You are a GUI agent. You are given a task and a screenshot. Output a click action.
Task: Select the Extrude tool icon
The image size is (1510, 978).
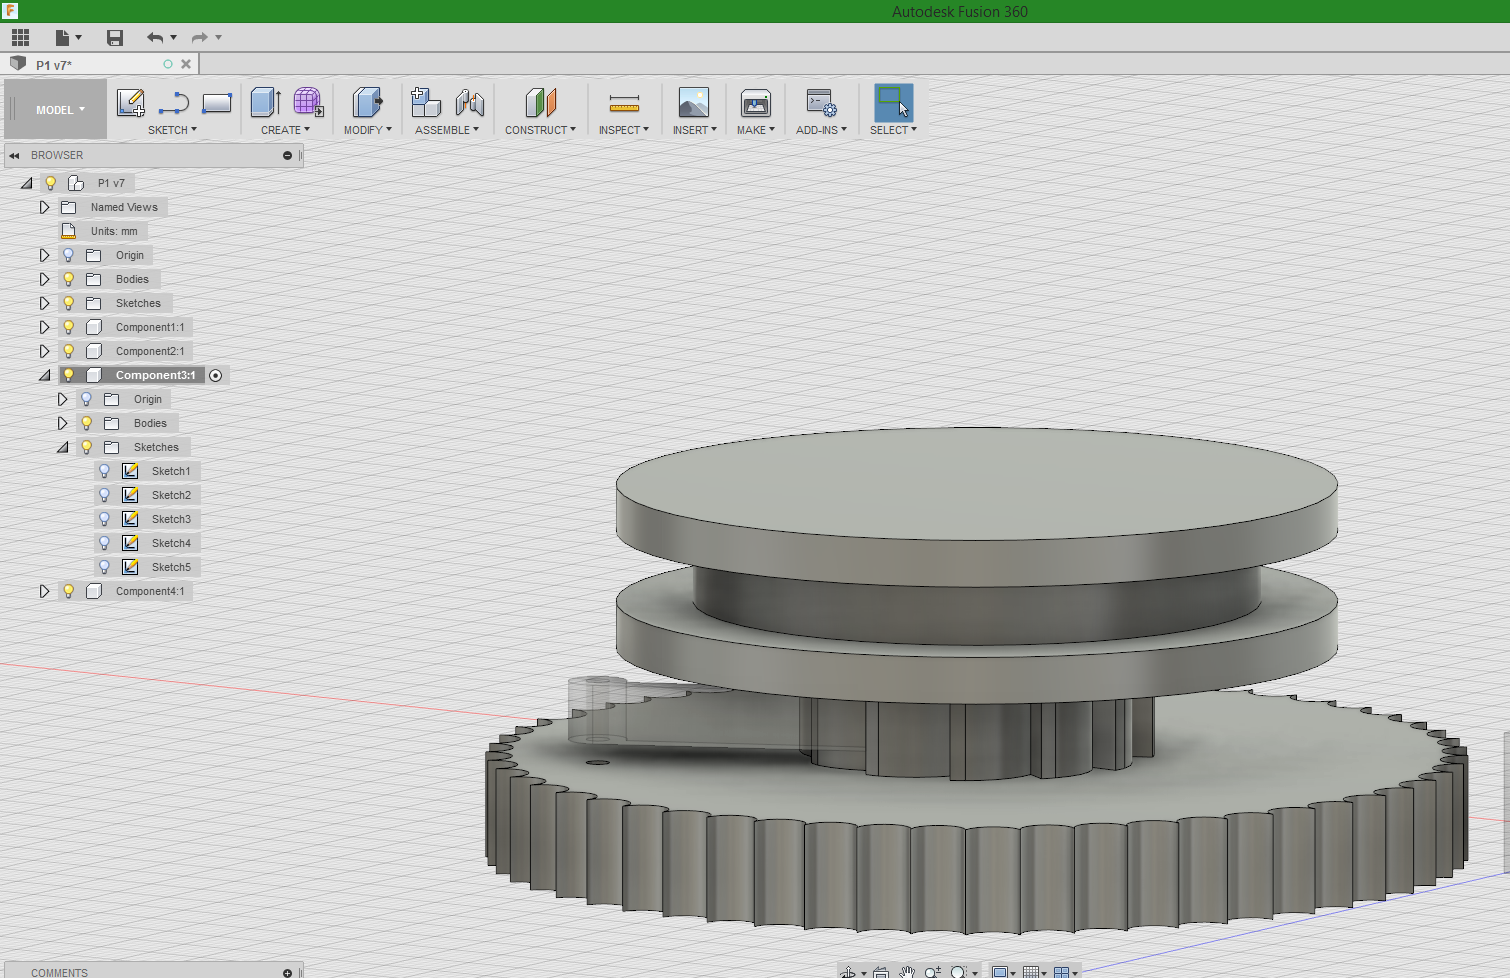point(265,103)
